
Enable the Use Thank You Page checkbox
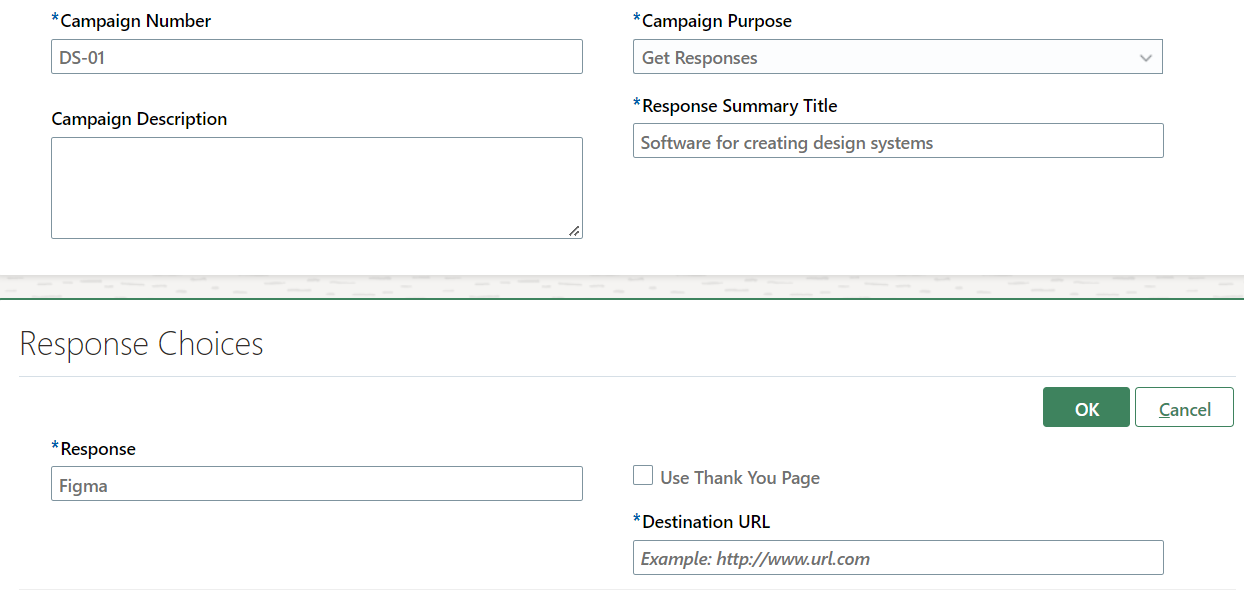pyautogui.click(x=643, y=476)
